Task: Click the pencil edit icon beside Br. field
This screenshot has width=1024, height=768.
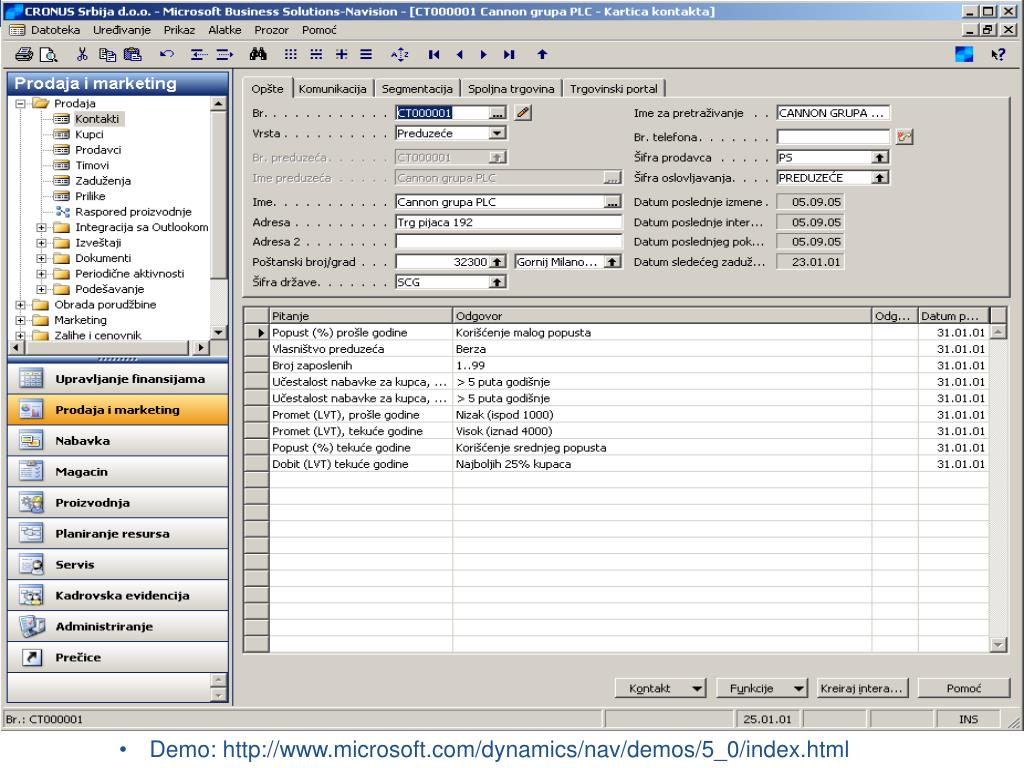Action: (522, 112)
